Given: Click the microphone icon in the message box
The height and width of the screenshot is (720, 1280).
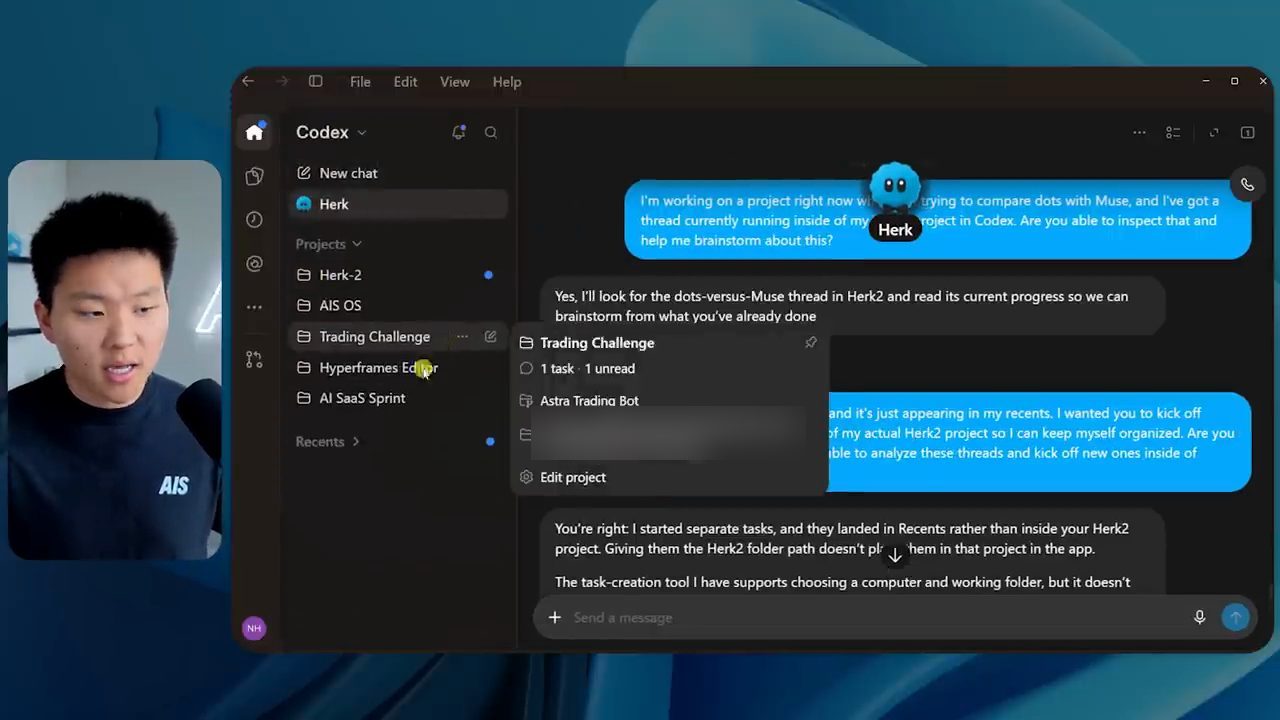Looking at the screenshot, I should tap(1200, 617).
